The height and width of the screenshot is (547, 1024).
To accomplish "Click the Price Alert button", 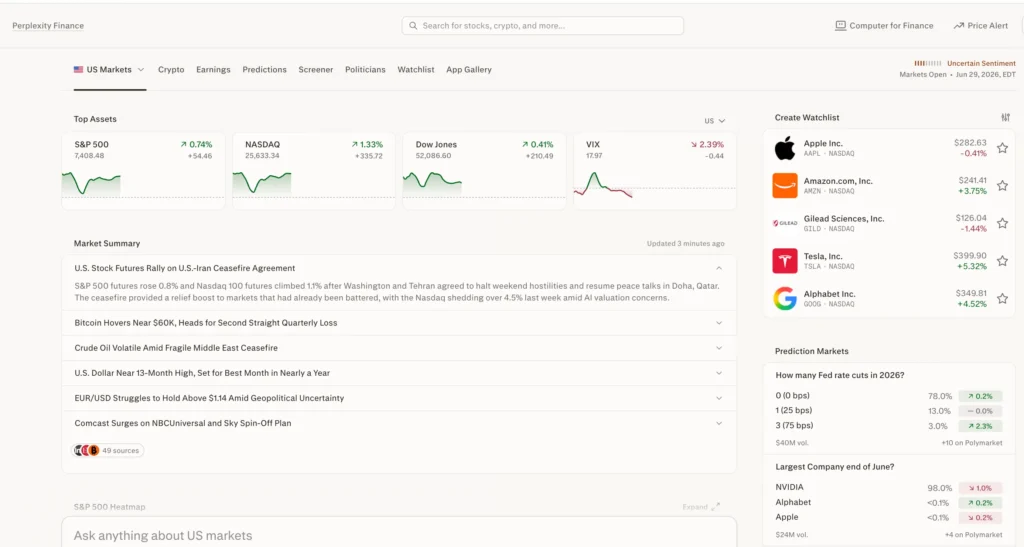I will [980, 26].
